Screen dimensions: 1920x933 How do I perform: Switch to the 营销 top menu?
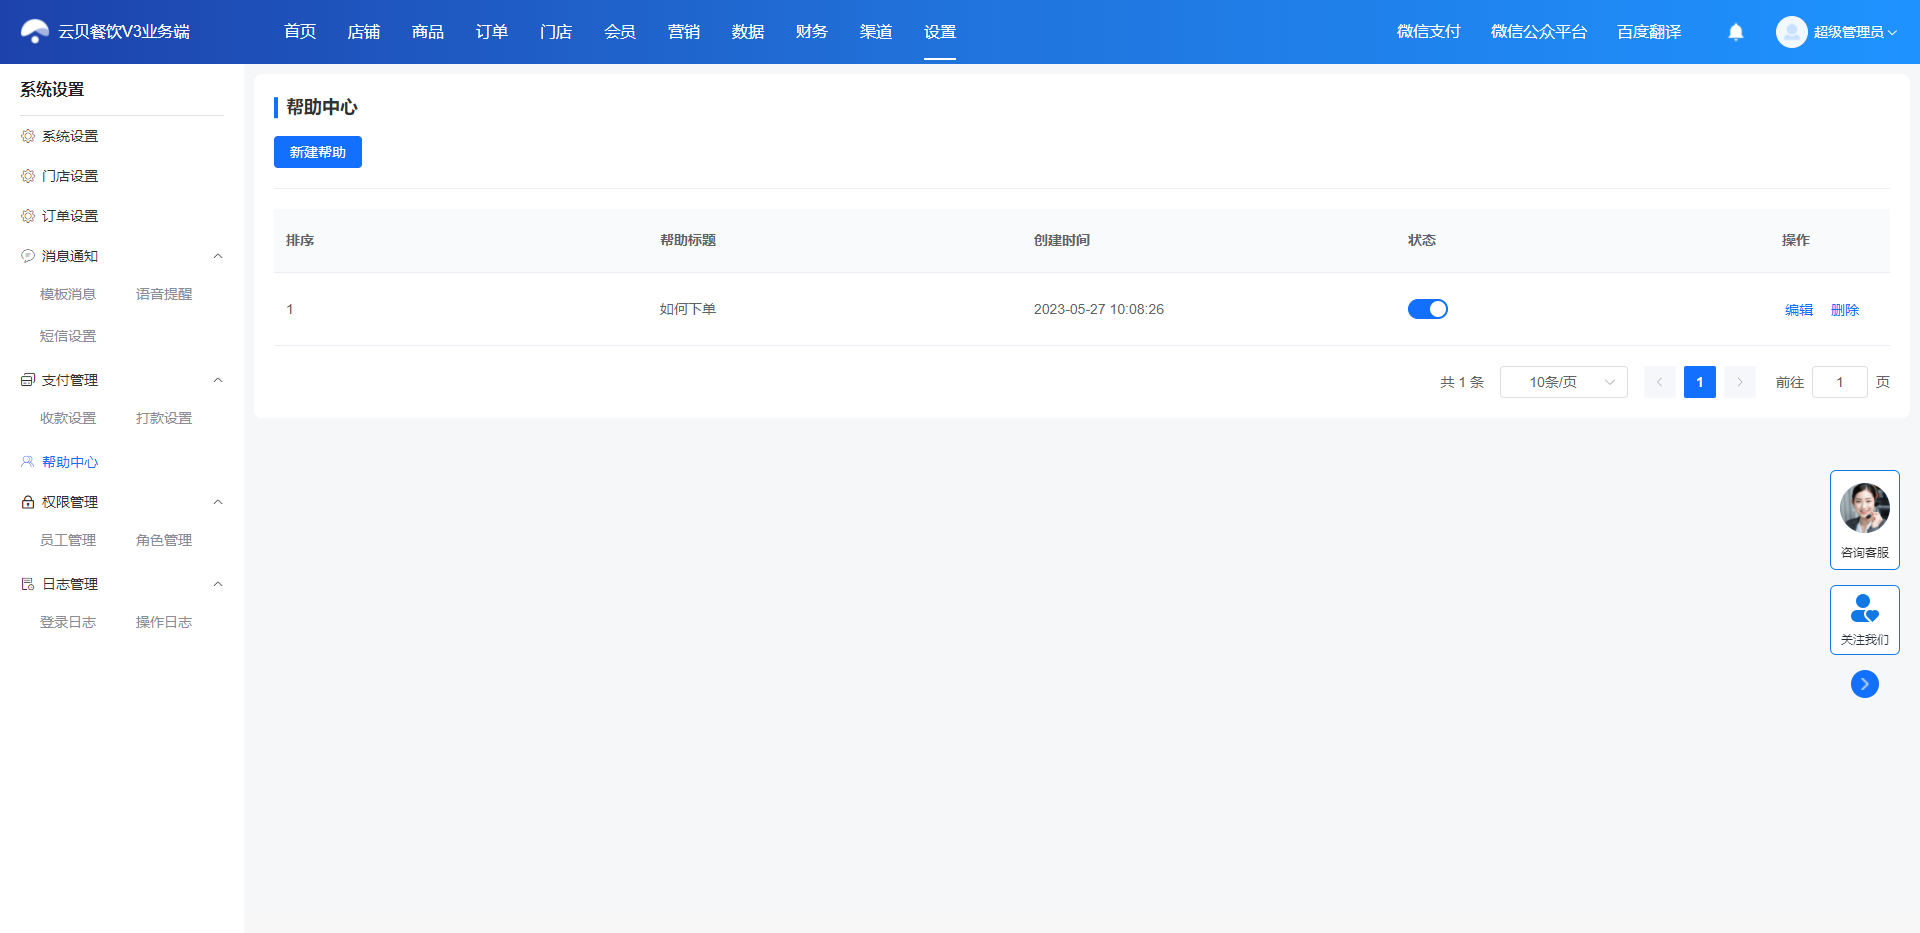[x=684, y=32]
